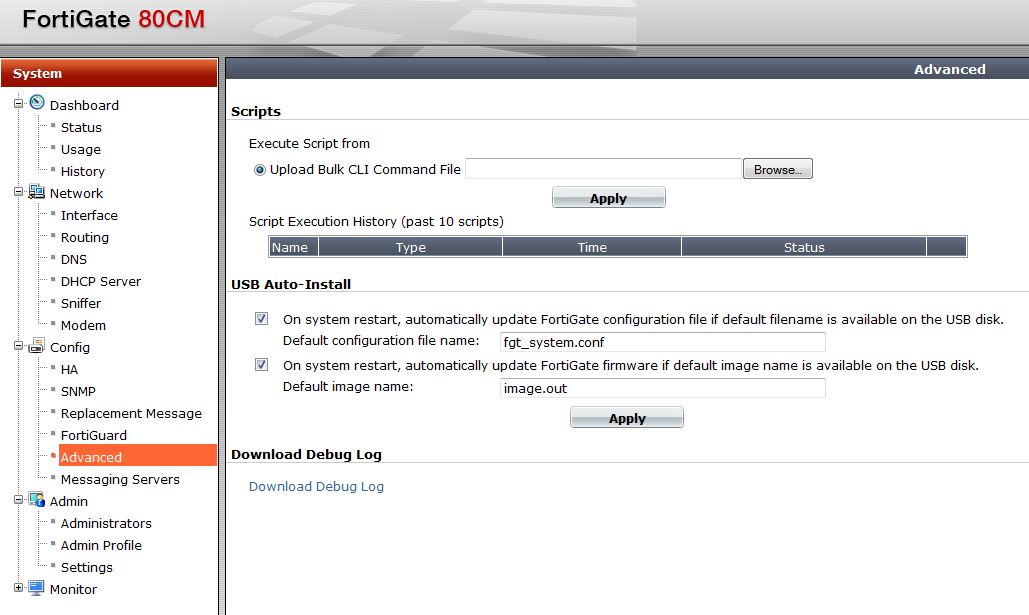Open the Settings page
The width and height of the screenshot is (1029, 615).
[x=87, y=567]
